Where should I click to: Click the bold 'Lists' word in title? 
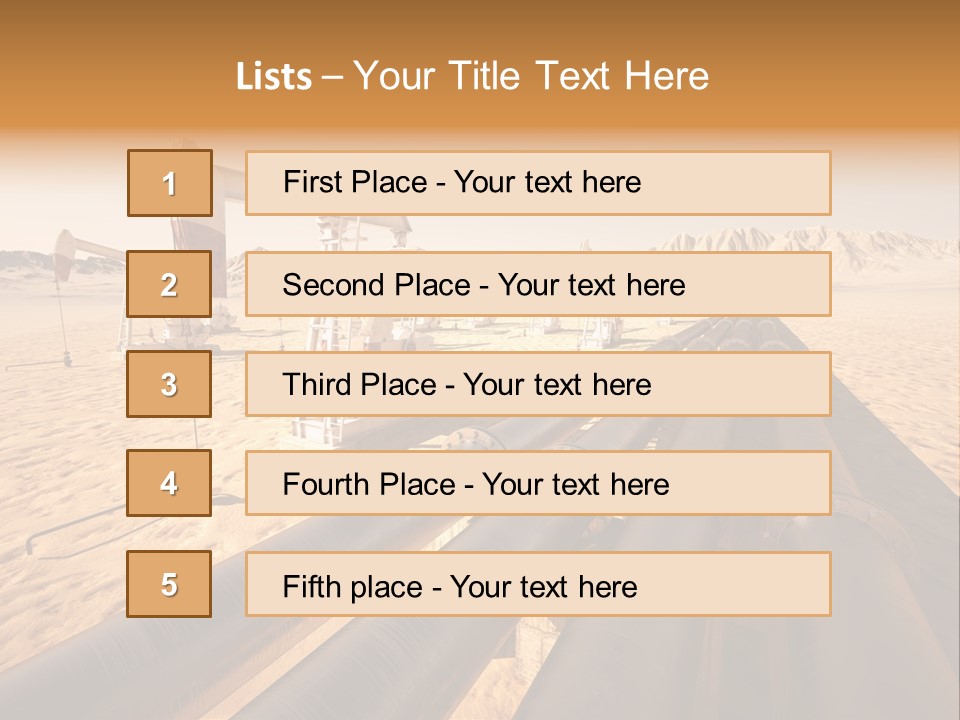click(273, 77)
